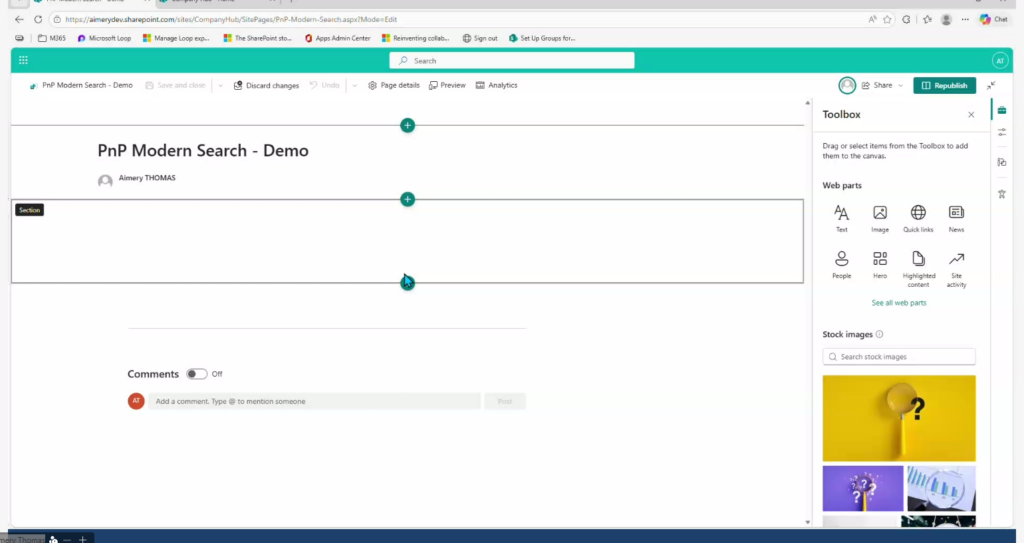The image size is (1024, 543).
Task: Add section above the page title
Action: tap(408, 125)
